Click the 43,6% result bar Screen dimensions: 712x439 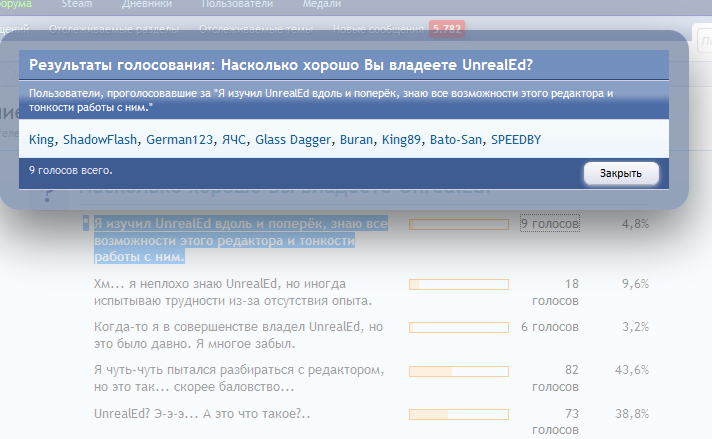459,371
